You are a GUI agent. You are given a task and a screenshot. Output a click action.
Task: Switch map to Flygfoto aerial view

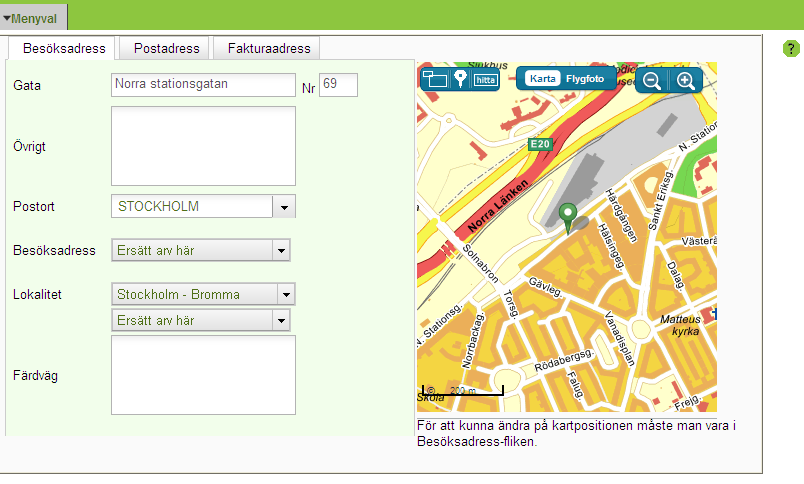pyautogui.click(x=585, y=78)
